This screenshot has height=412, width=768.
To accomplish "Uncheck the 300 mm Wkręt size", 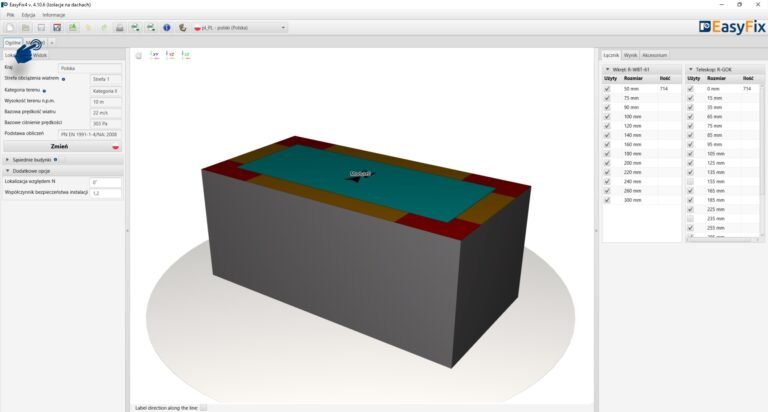I will point(607,200).
